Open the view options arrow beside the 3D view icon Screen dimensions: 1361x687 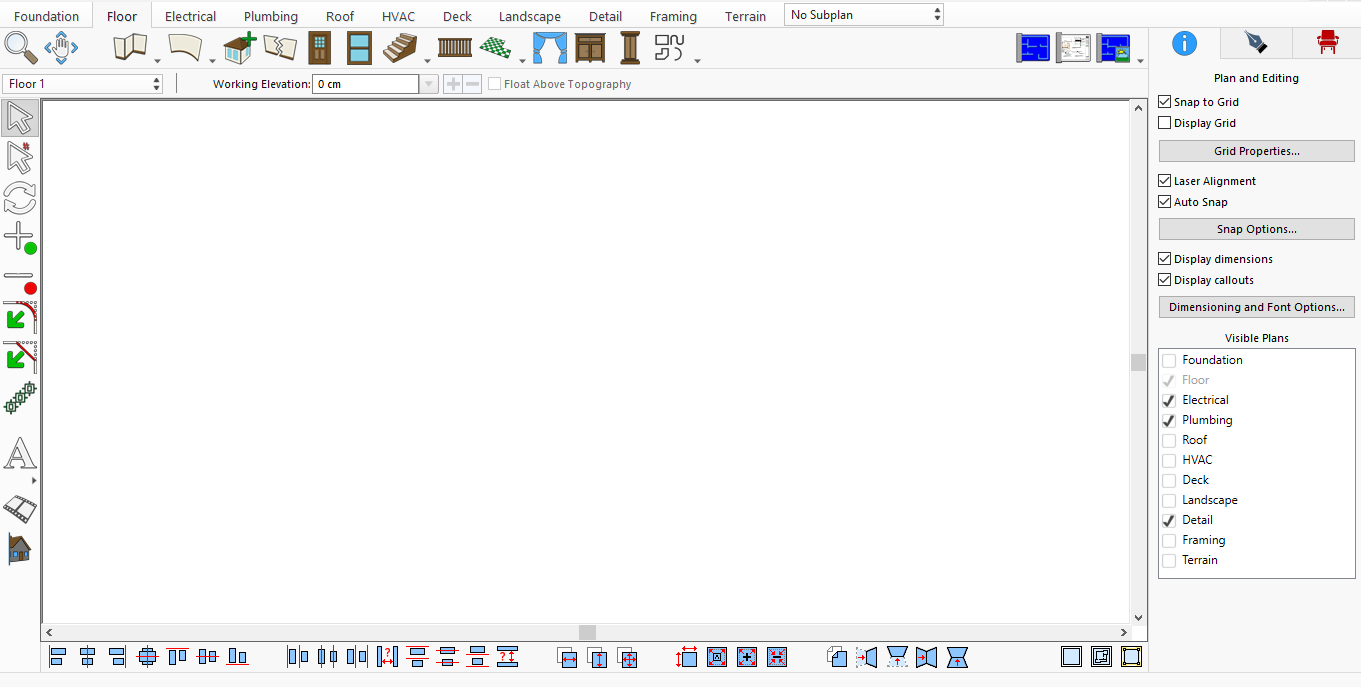(1140, 60)
